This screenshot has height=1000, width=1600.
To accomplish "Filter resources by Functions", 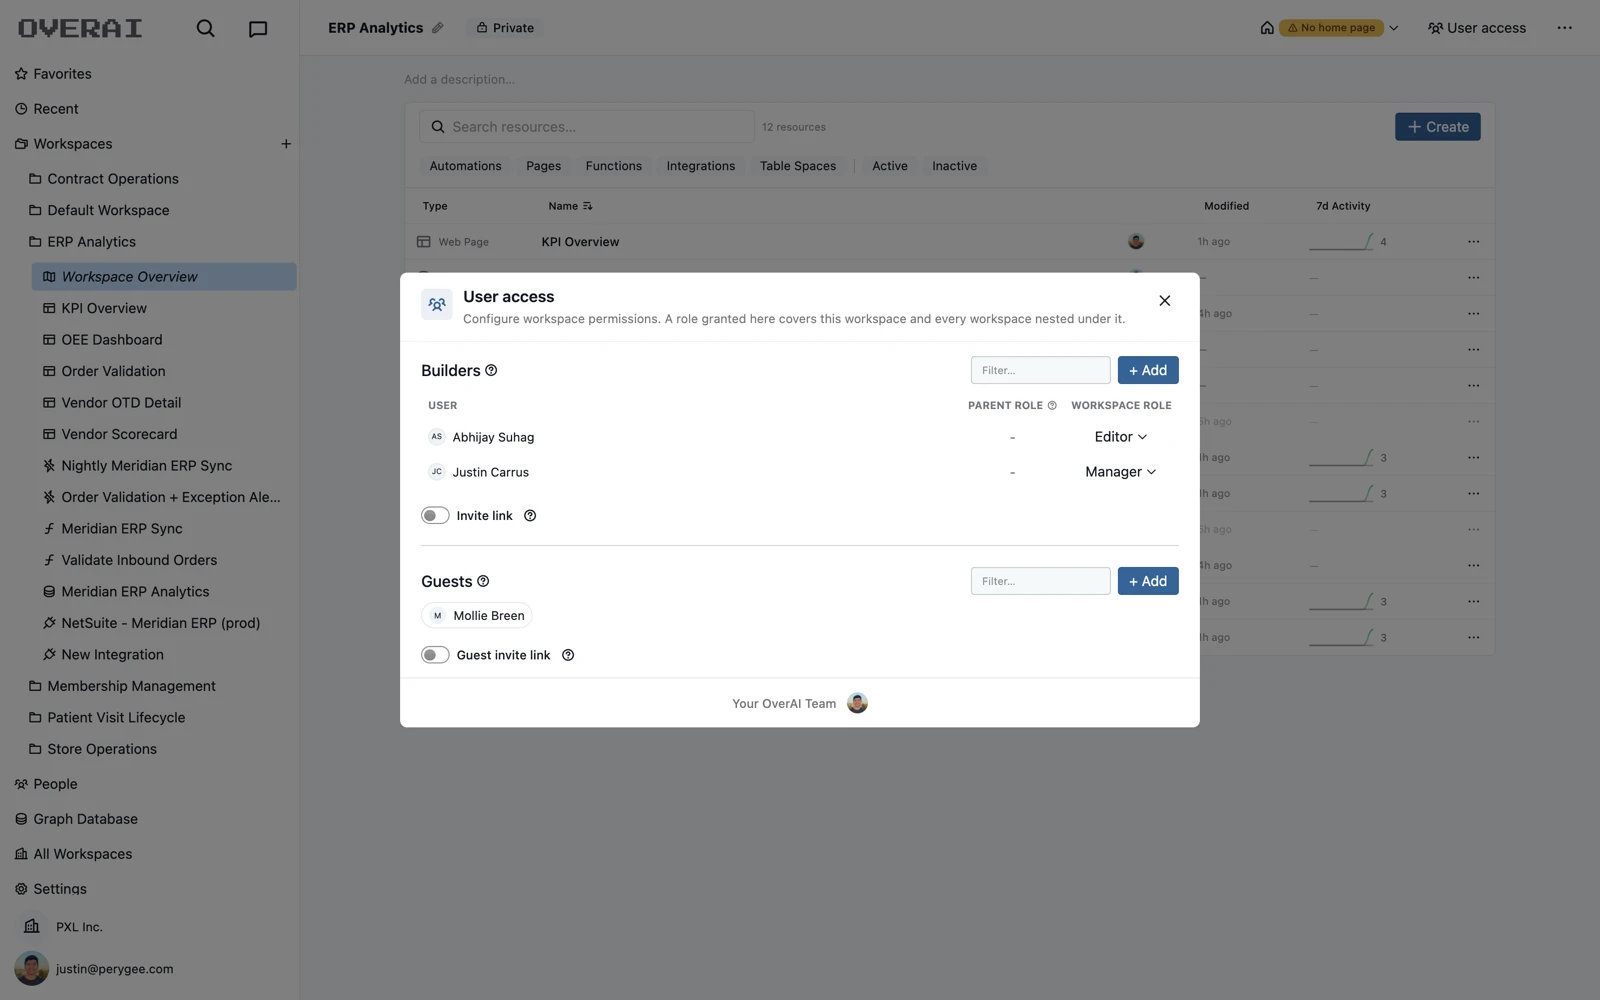I will tap(613, 166).
